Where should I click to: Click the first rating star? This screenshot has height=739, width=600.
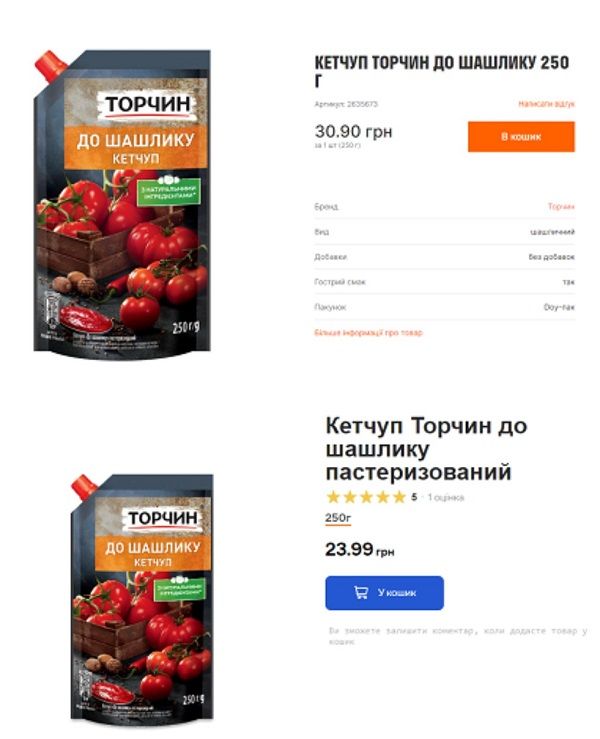[x=333, y=497]
